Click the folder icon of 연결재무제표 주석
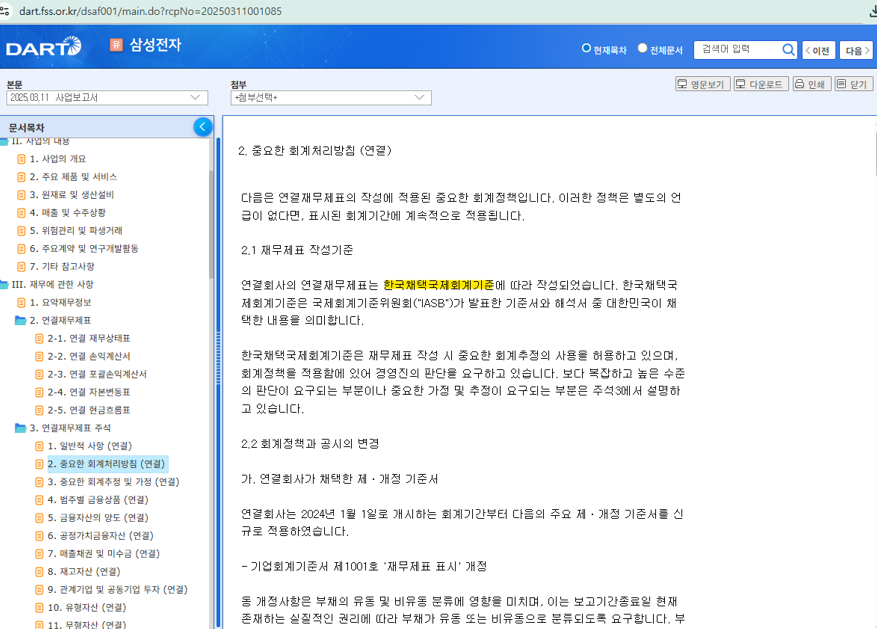This screenshot has width=877, height=629. tap(20, 426)
